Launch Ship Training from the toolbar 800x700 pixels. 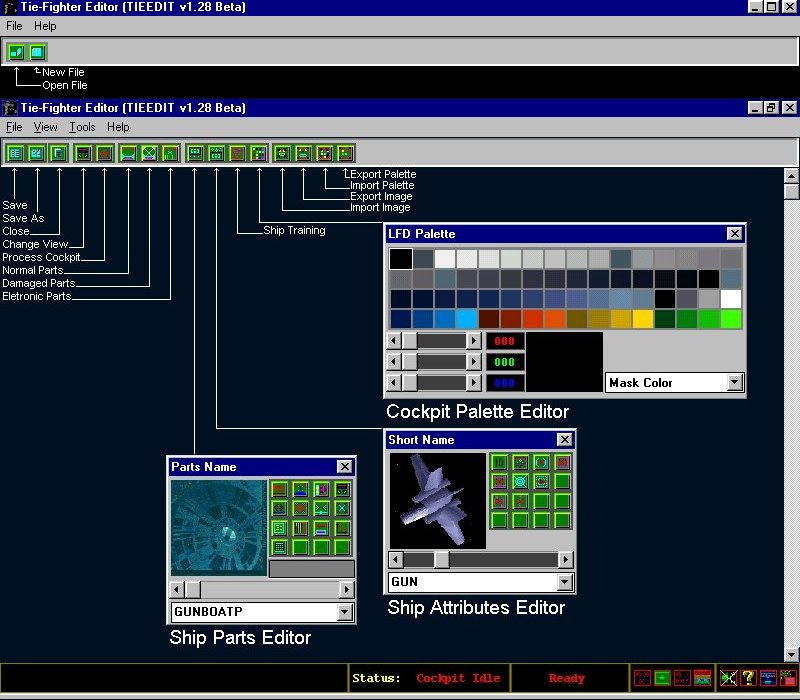[x=238, y=153]
